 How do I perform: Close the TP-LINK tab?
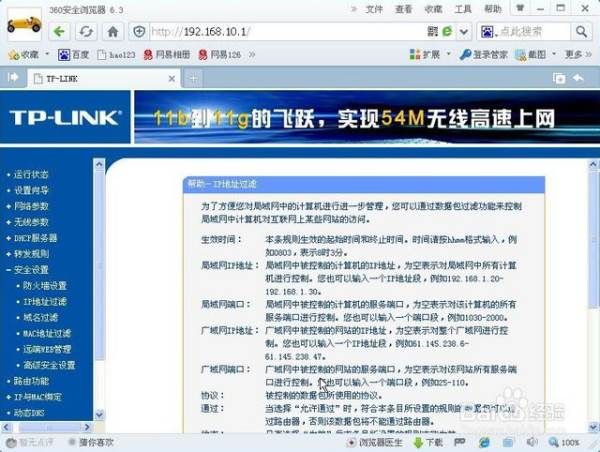click(x=172, y=79)
